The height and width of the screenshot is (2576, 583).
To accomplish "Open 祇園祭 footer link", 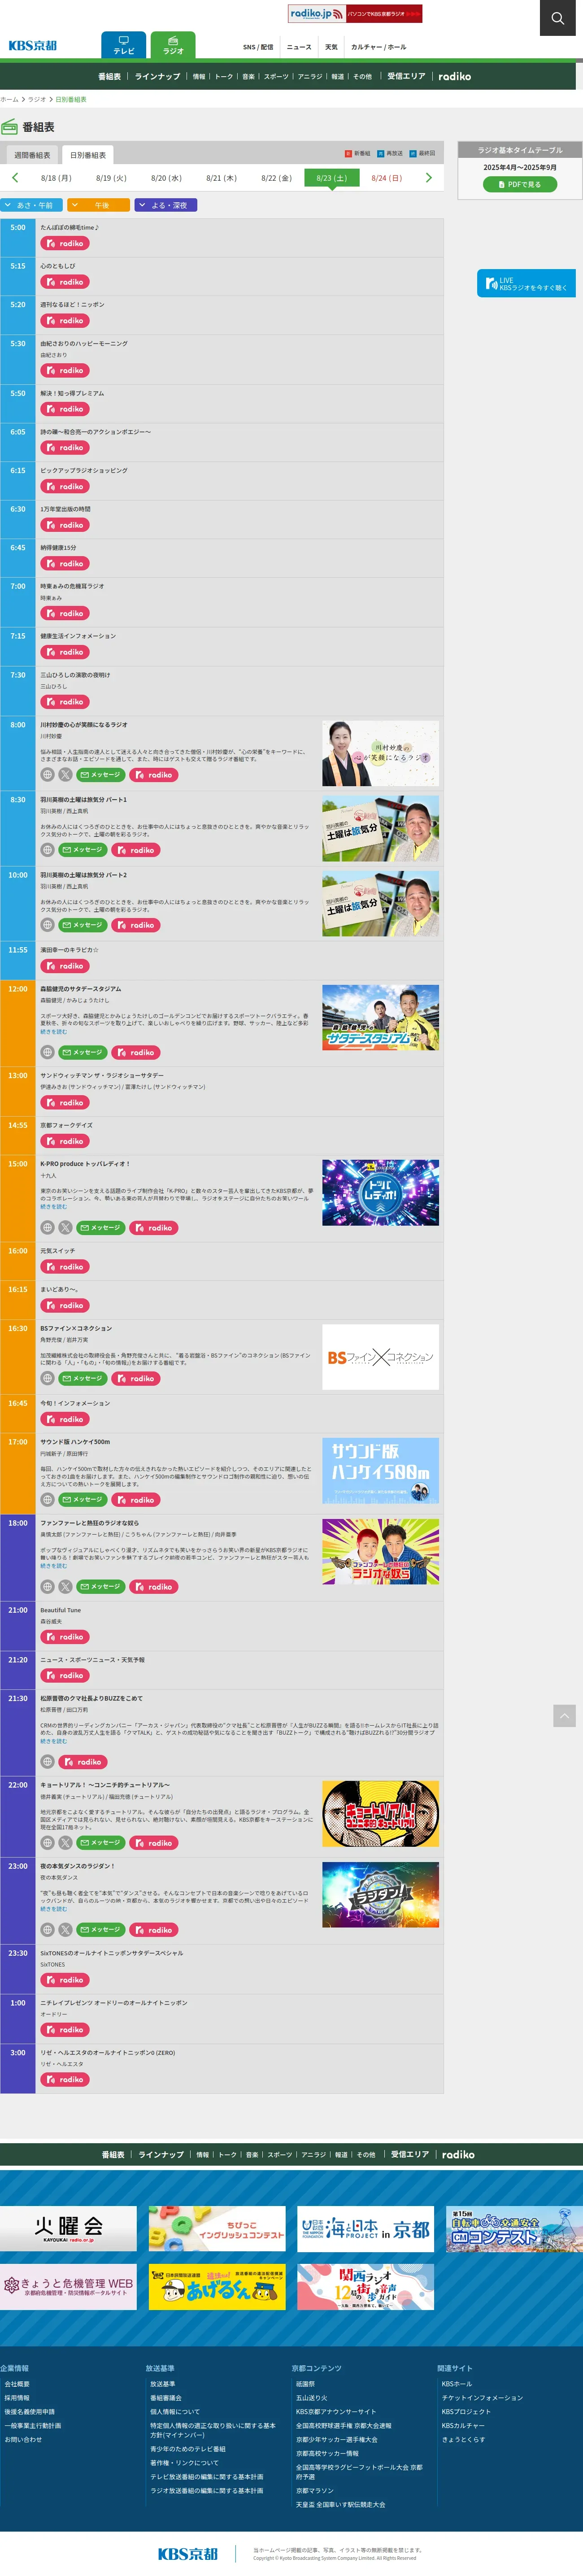I will pos(305,2384).
